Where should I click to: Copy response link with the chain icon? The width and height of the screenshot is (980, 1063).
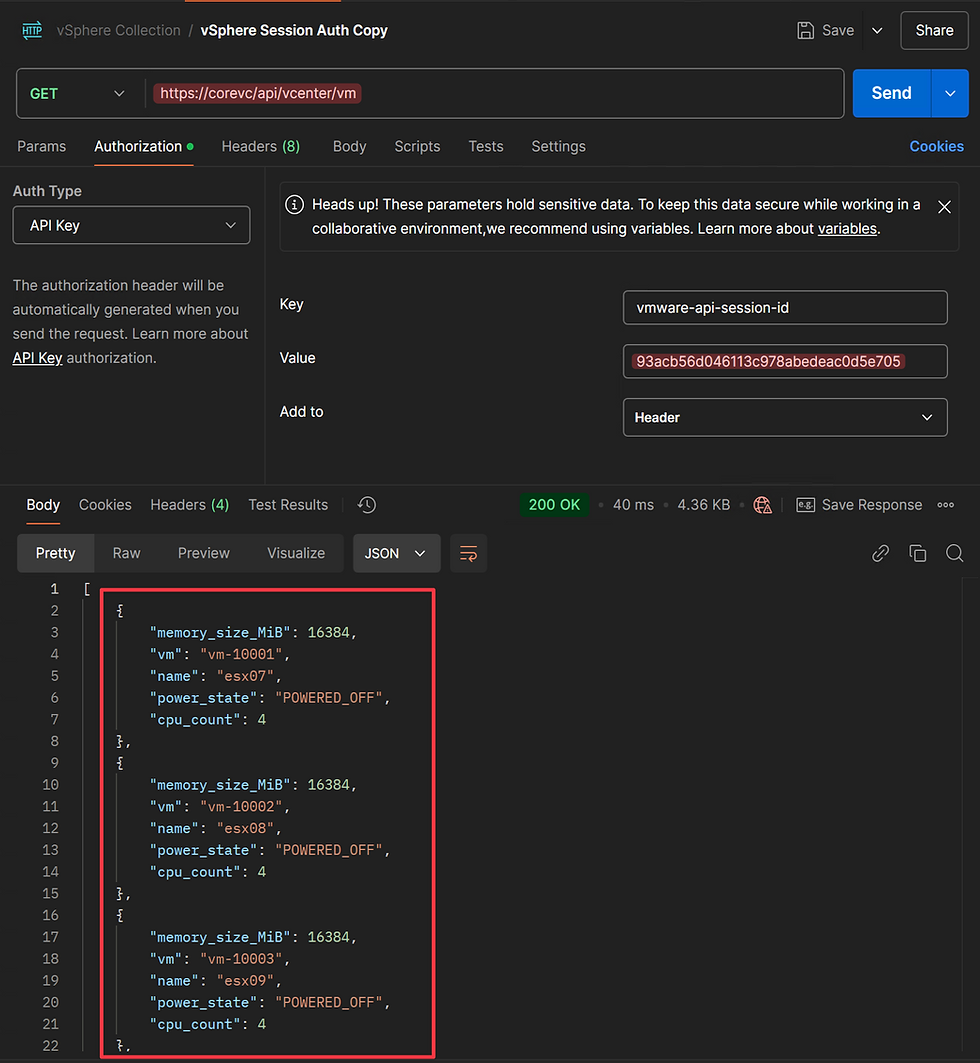click(880, 553)
